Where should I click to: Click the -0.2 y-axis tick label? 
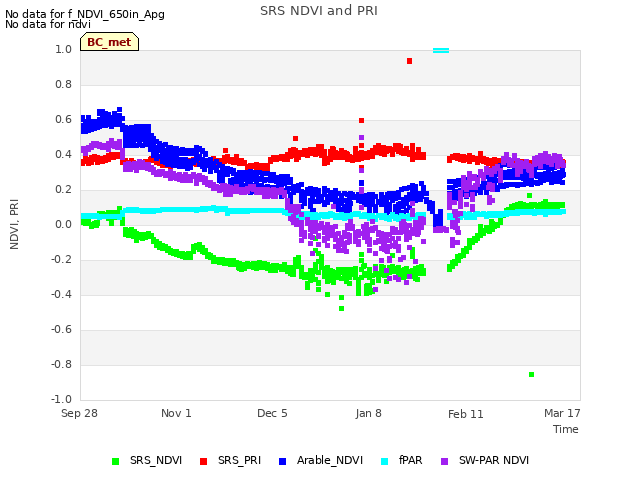(61, 260)
